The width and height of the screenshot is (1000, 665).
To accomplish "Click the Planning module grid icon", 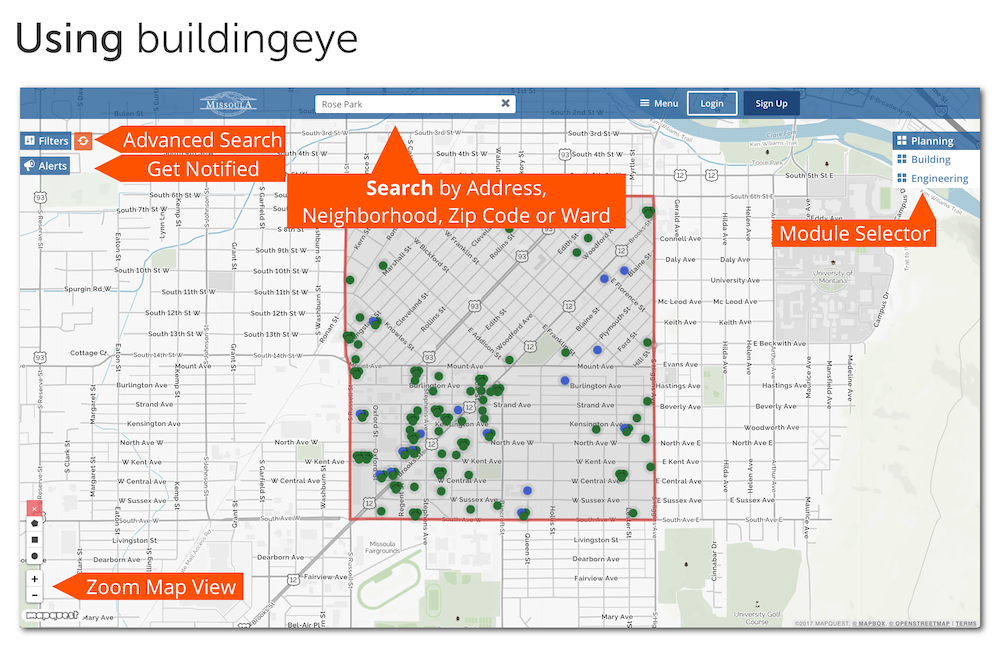I will point(902,141).
